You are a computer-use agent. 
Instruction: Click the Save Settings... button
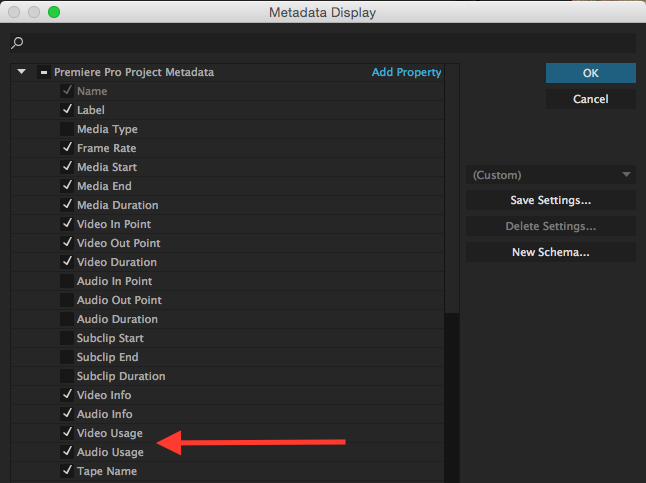pos(551,200)
